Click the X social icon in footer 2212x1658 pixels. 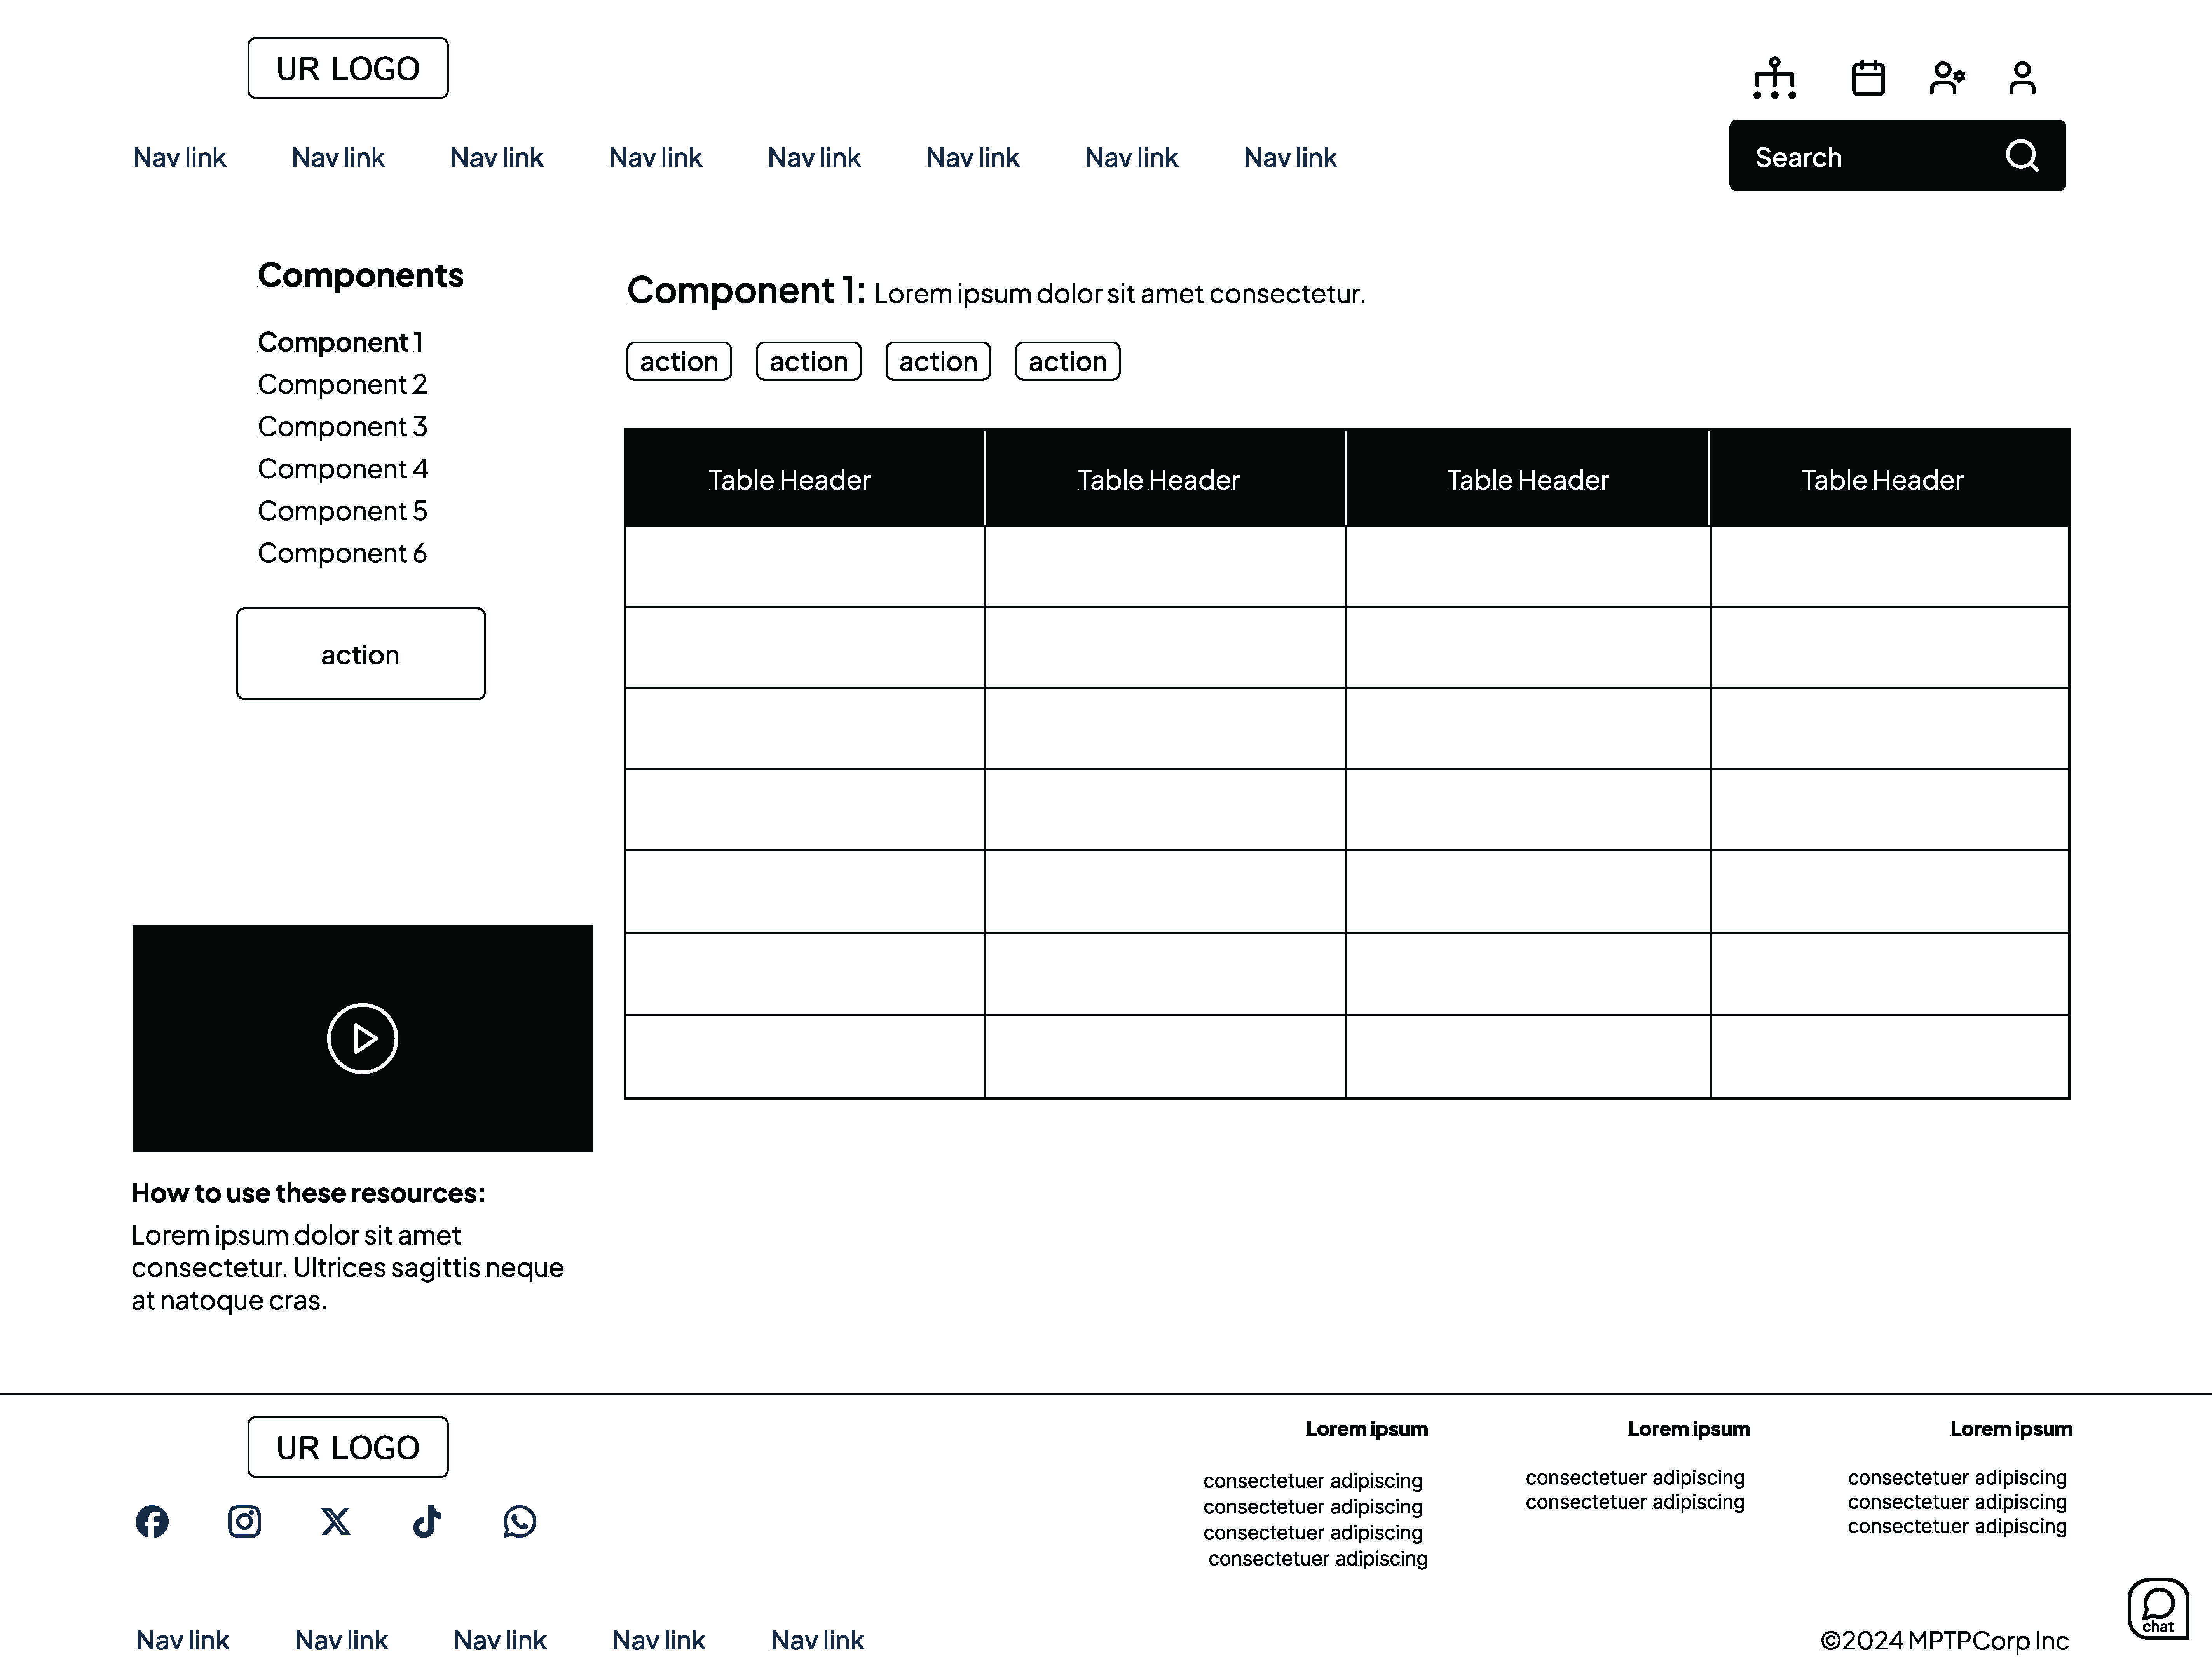point(336,1521)
